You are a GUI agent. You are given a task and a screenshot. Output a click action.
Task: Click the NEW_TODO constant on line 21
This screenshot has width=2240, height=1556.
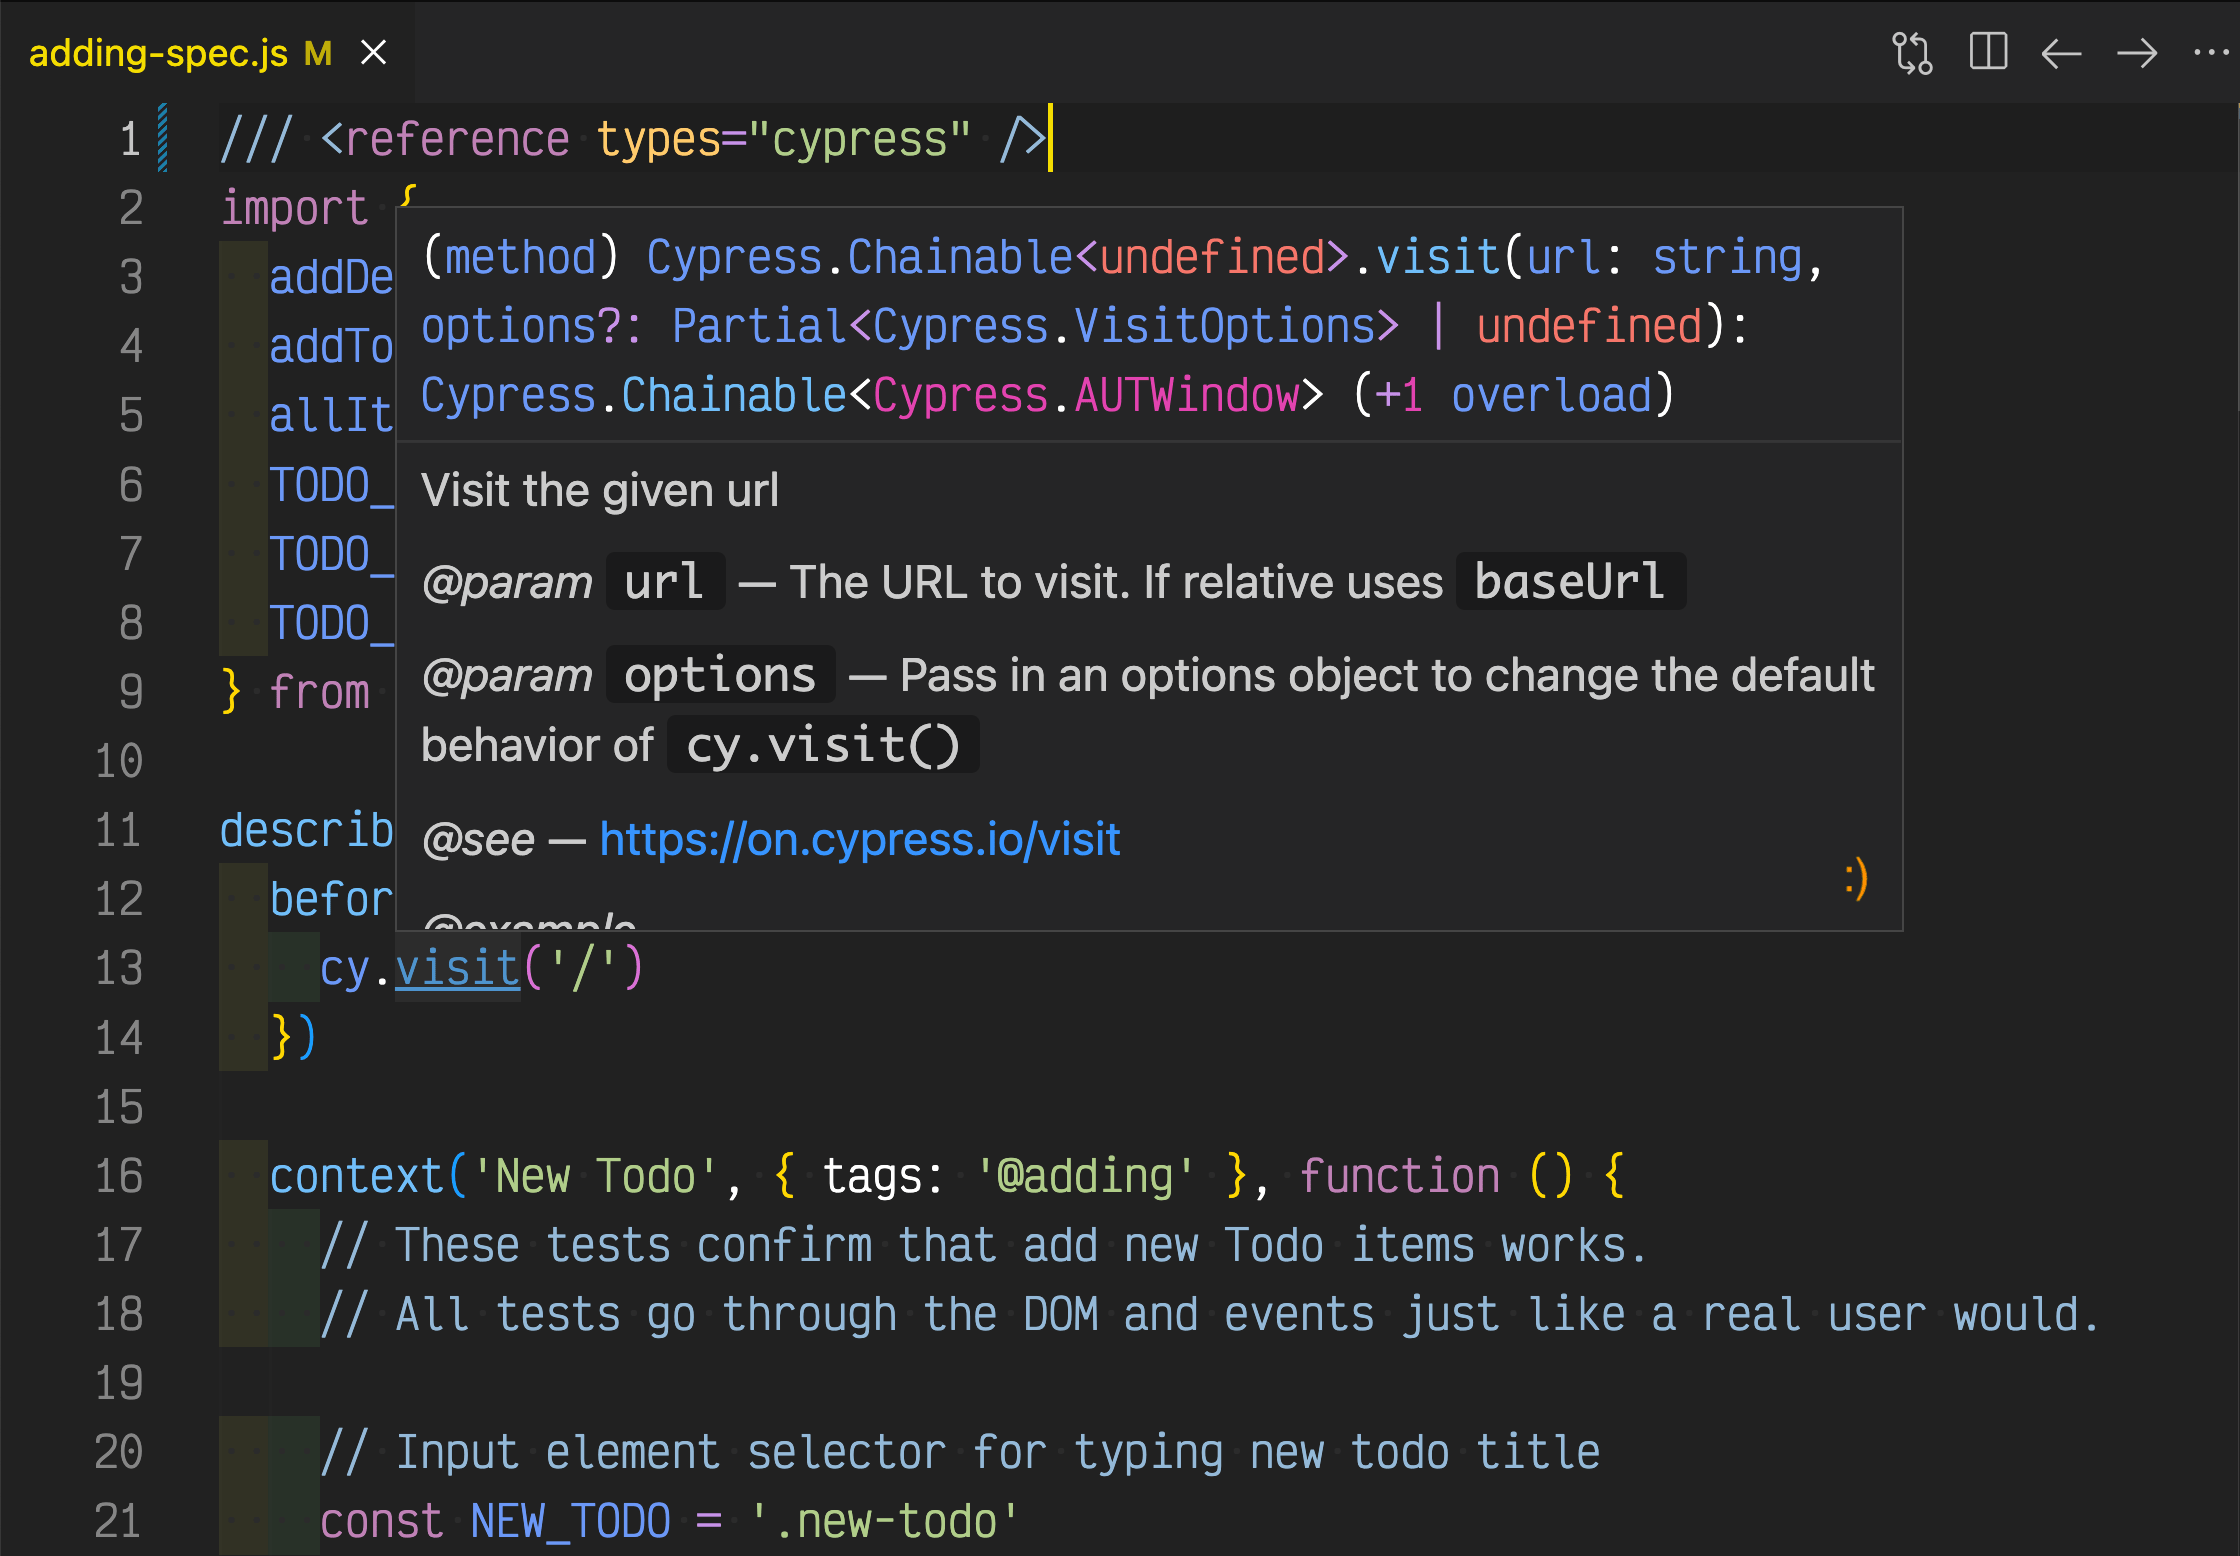[x=570, y=1520]
